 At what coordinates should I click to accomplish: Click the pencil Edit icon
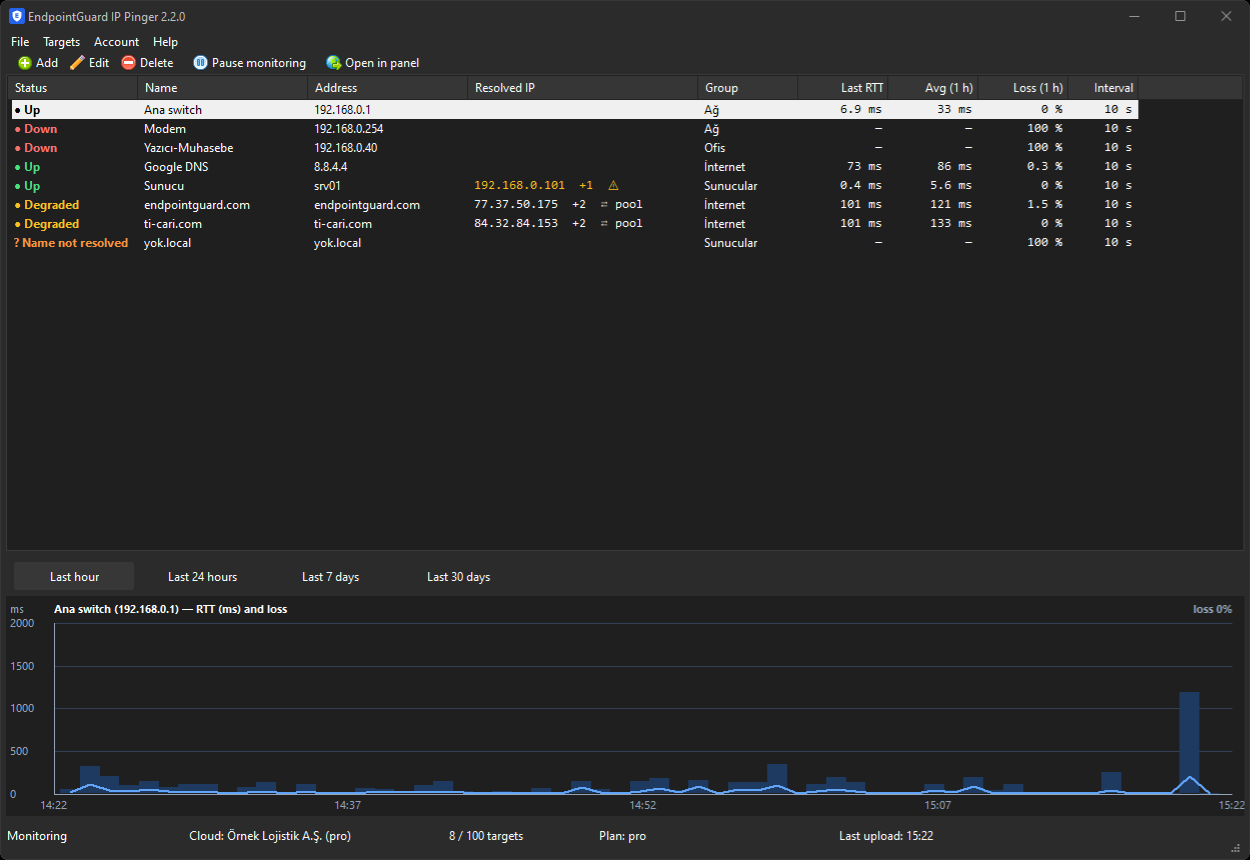coord(77,63)
